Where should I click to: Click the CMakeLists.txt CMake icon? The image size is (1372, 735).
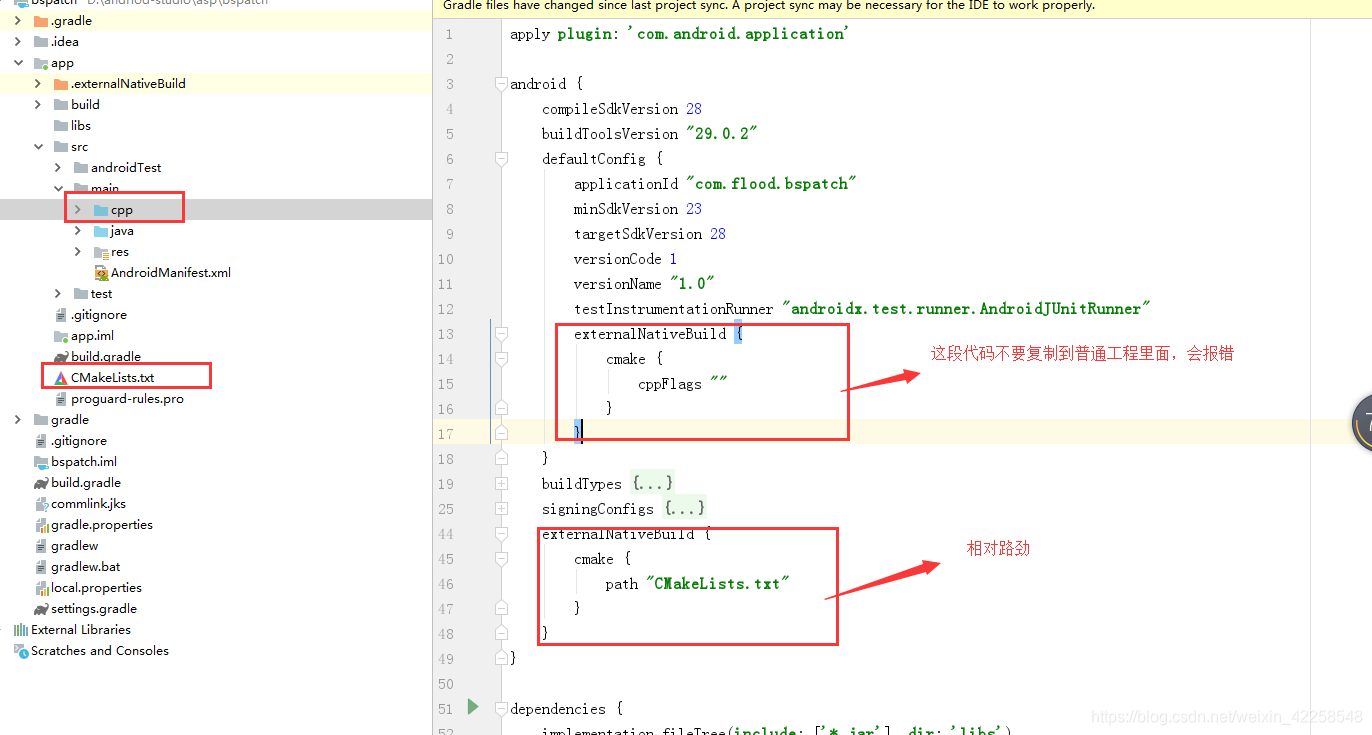[61, 378]
